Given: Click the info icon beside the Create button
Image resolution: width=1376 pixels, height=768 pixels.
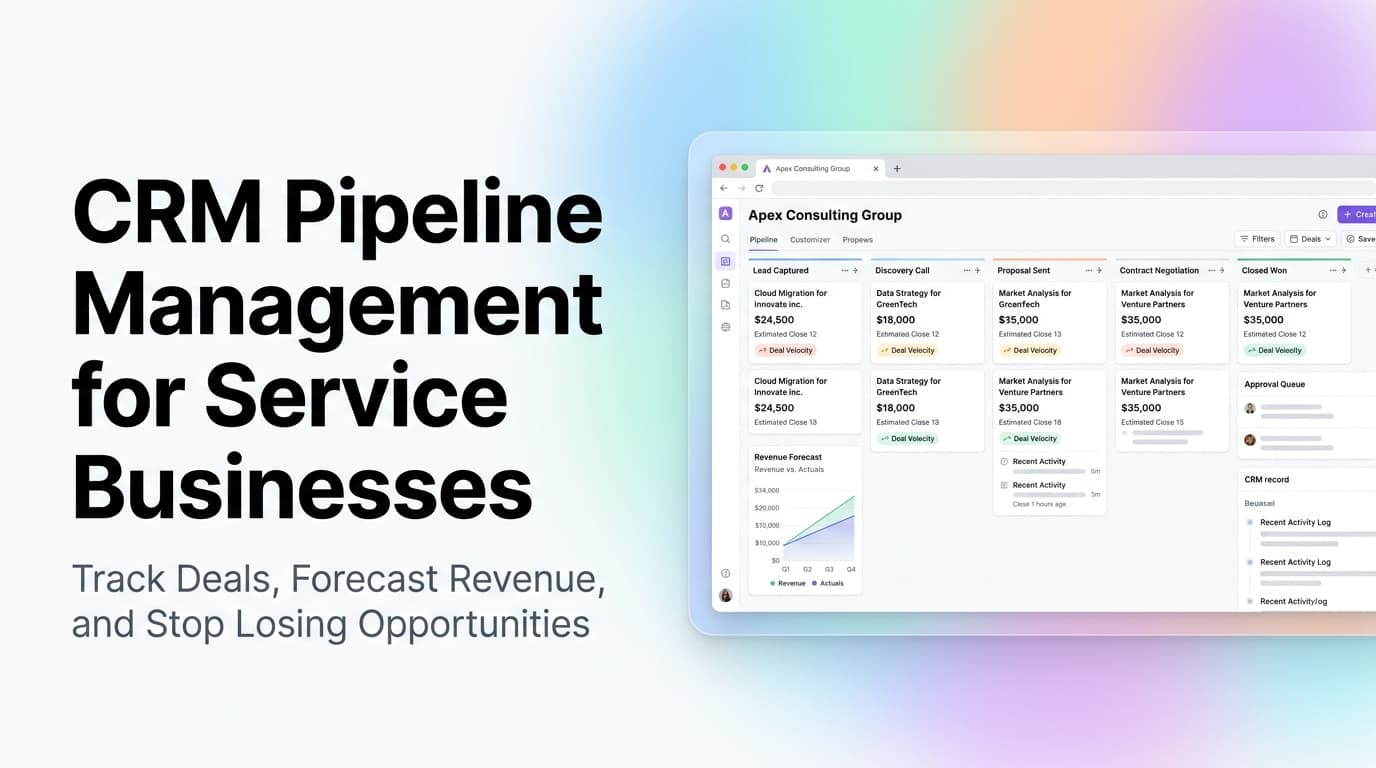Looking at the screenshot, I should [x=1323, y=215].
